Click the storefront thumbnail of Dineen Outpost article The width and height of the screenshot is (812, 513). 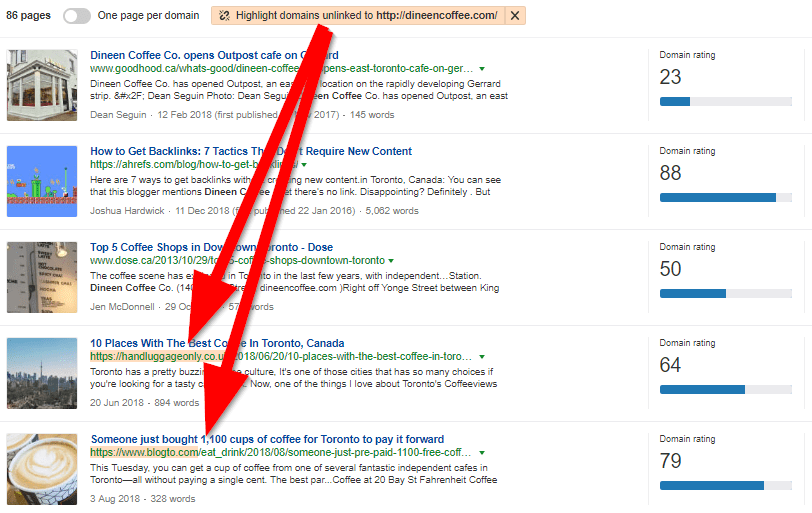coord(42,85)
